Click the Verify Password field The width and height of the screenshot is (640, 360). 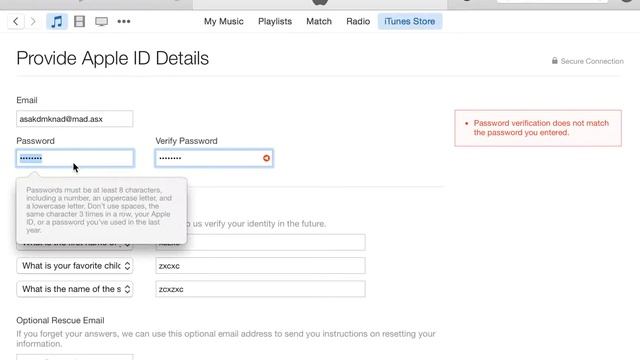(x=214, y=158)
